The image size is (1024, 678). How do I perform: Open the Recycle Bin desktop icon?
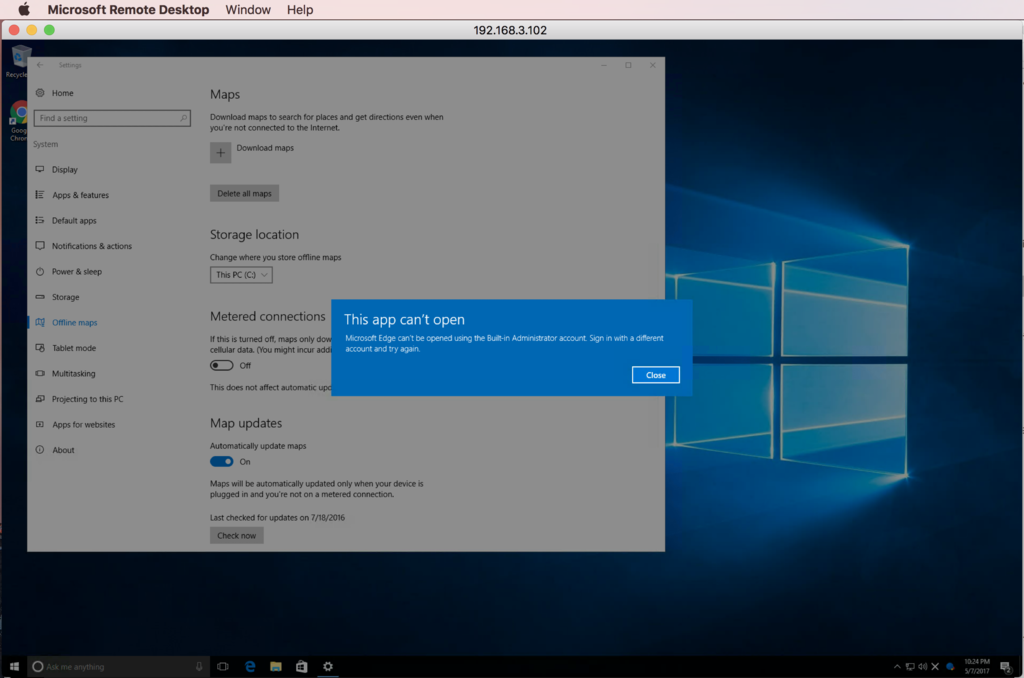tap(18, 61)
